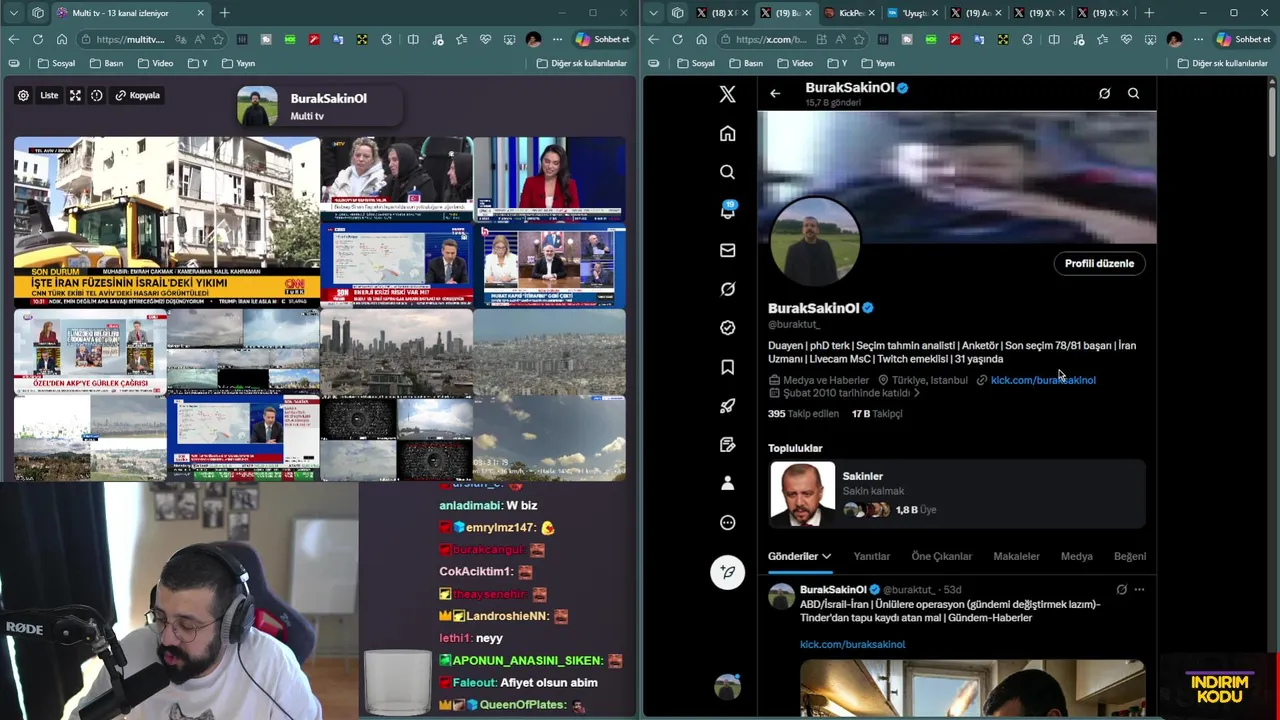The width and height of the screenshot is (1280, 720).
Task: Open 395 Takip edilen list
Action: pyautogui.click(x=803, y=413)
